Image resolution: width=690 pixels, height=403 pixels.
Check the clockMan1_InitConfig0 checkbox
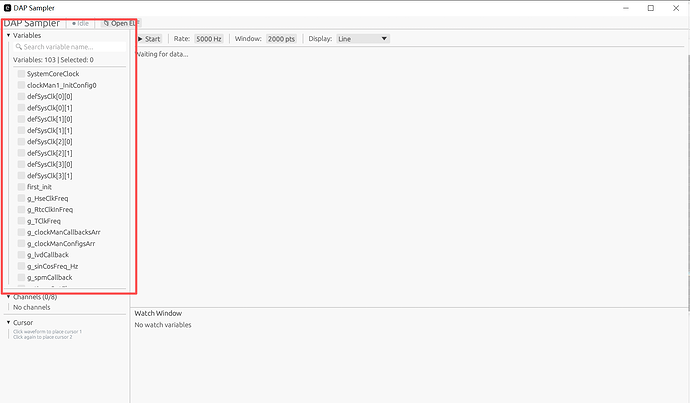[x=21, y=85]
